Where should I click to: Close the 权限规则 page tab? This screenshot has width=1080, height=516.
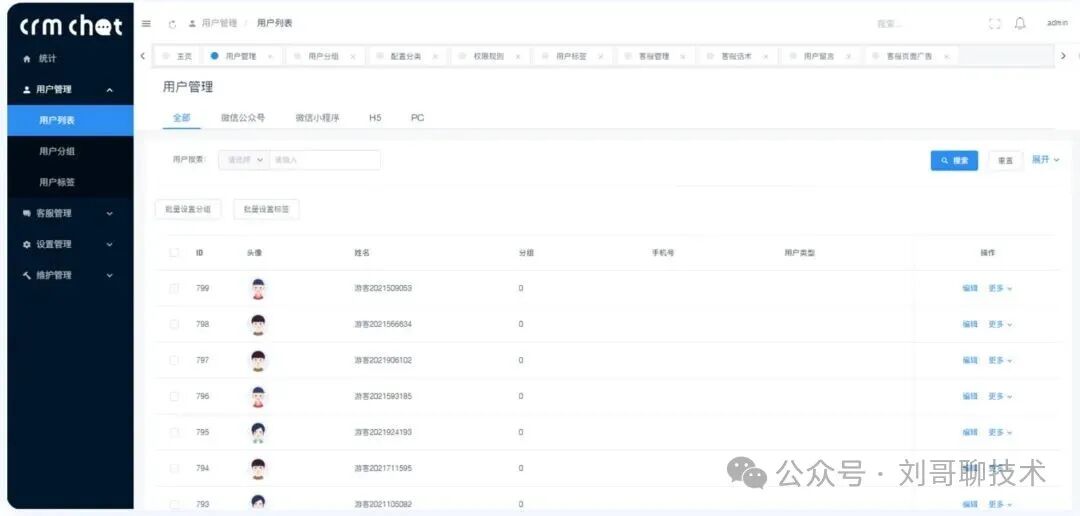(518, 56)
